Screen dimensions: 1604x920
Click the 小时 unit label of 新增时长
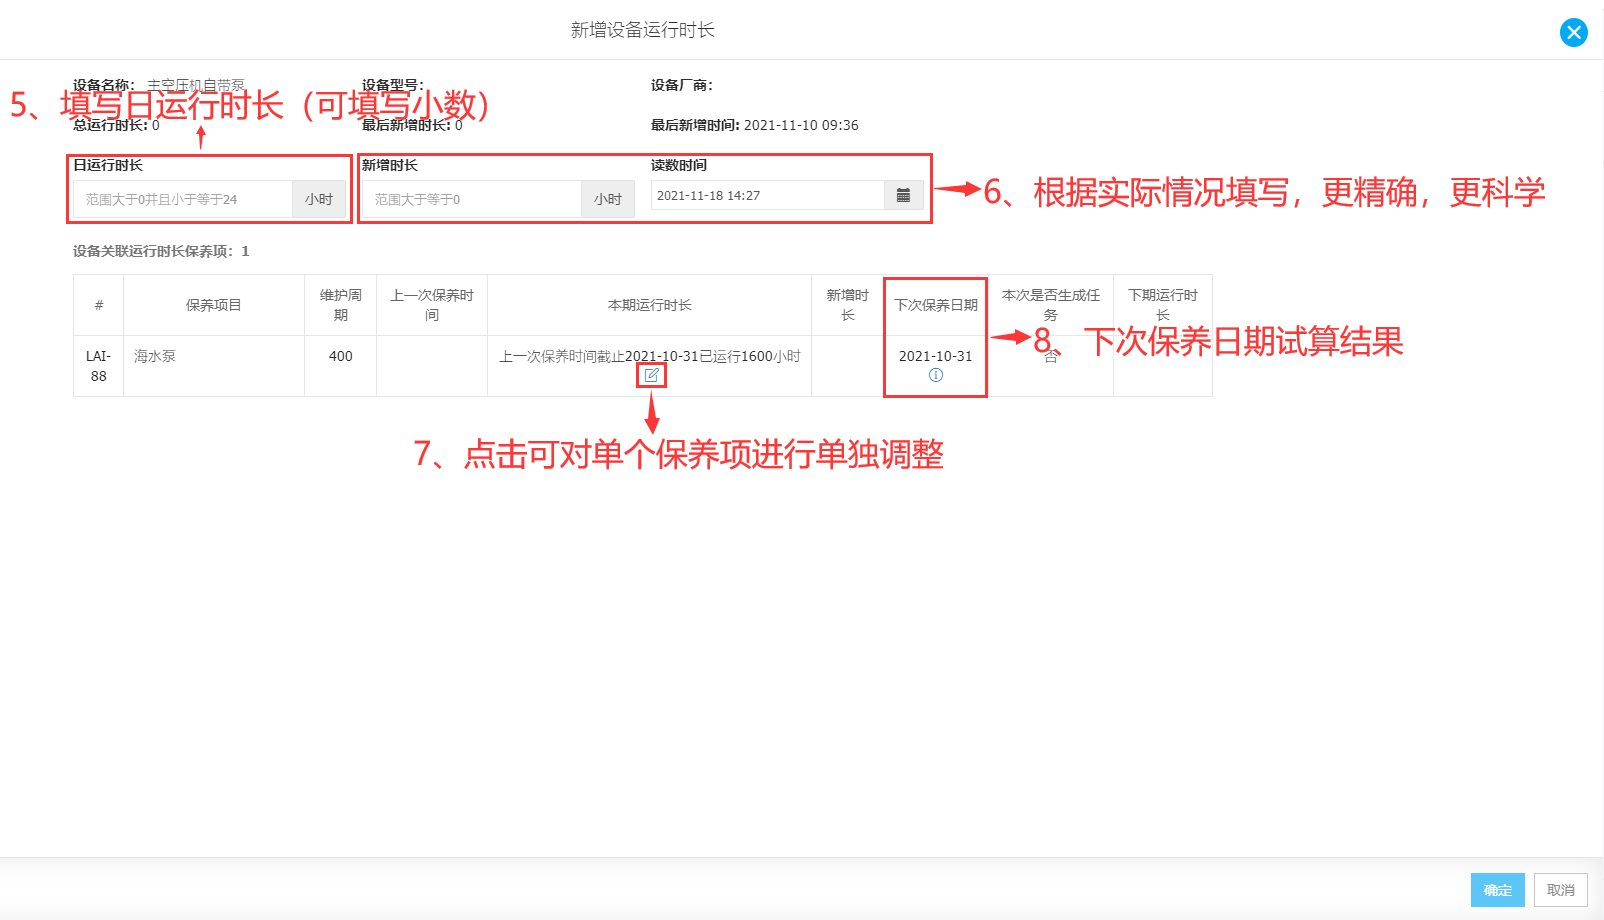[608, 199]
